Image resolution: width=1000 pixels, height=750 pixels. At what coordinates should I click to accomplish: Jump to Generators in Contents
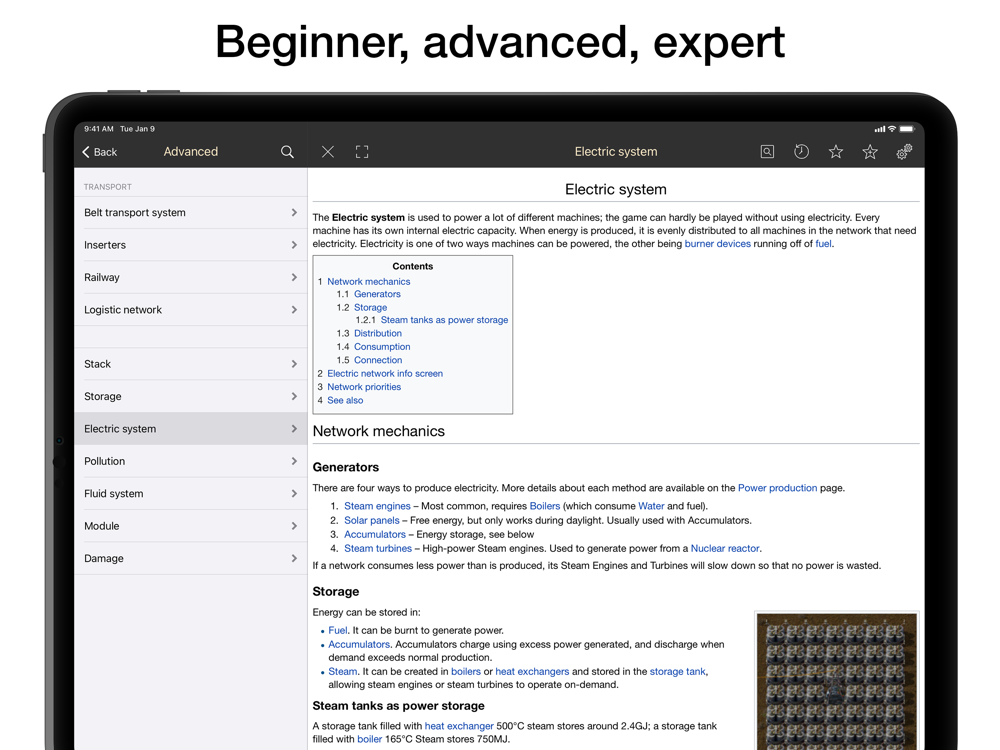(x=377, y=294)
